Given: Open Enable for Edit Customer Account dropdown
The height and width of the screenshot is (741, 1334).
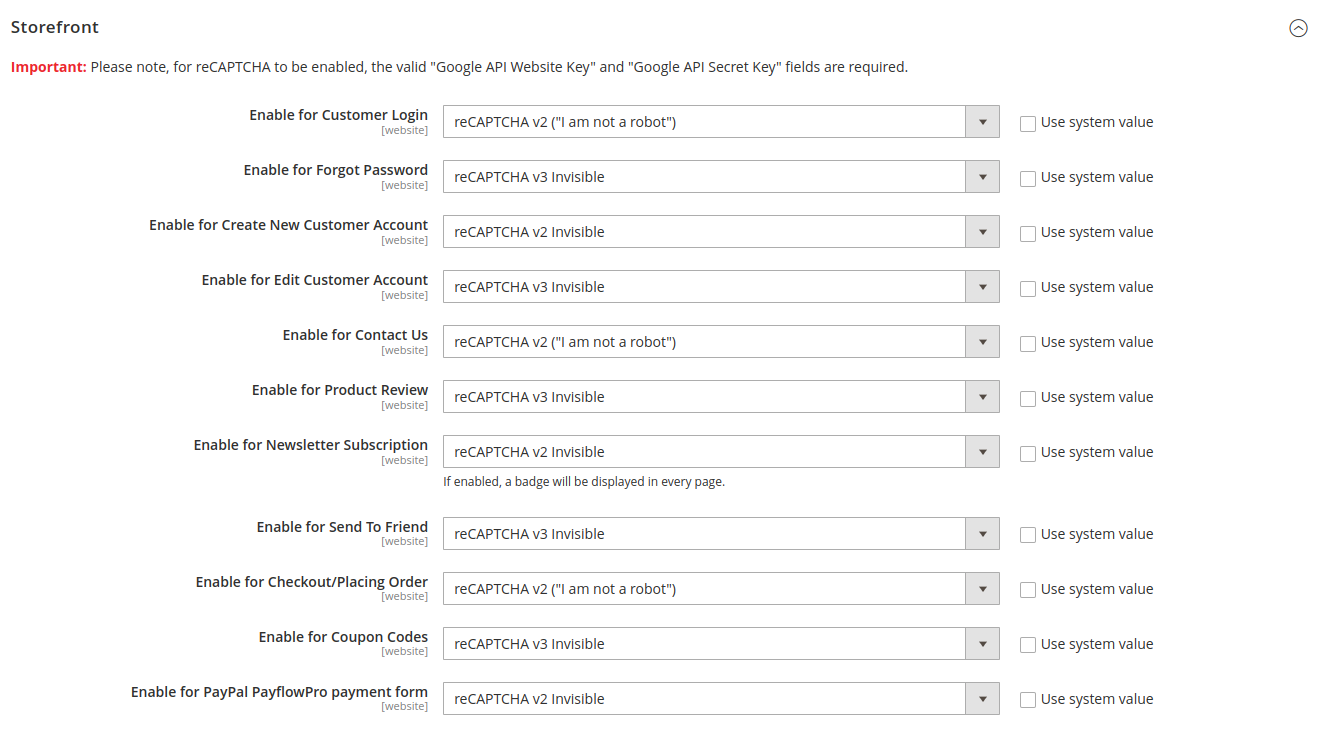Looking at the screenshot, I should pos(721,287).
